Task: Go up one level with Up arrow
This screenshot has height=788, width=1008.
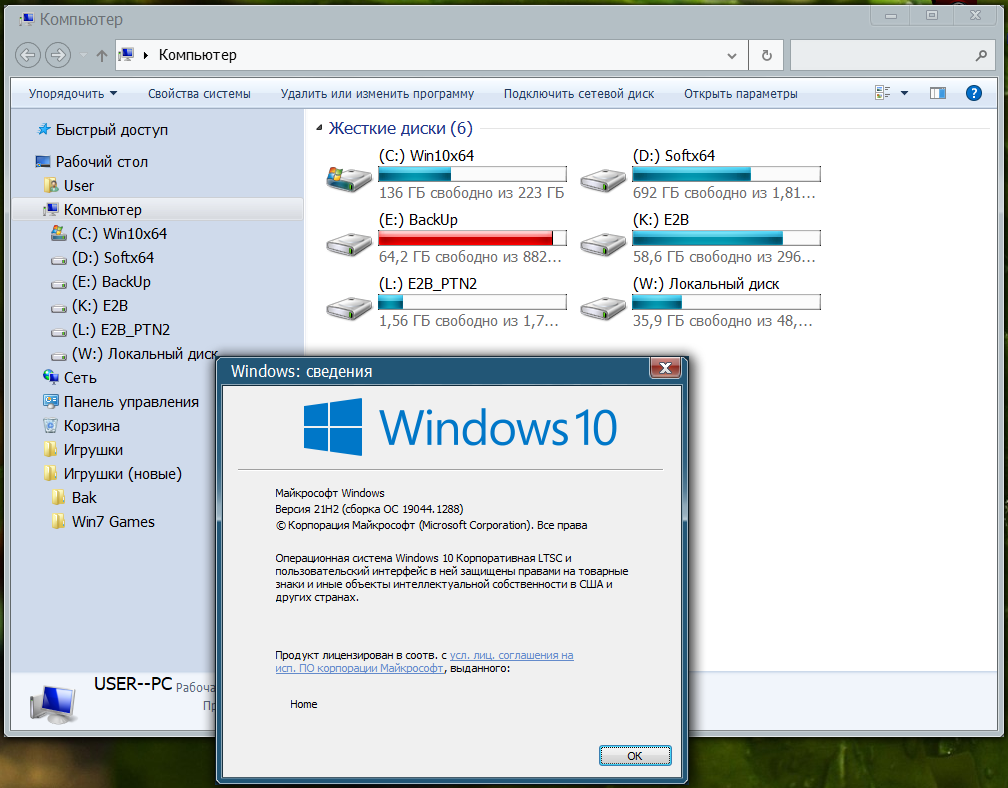Action: [102, 56]
